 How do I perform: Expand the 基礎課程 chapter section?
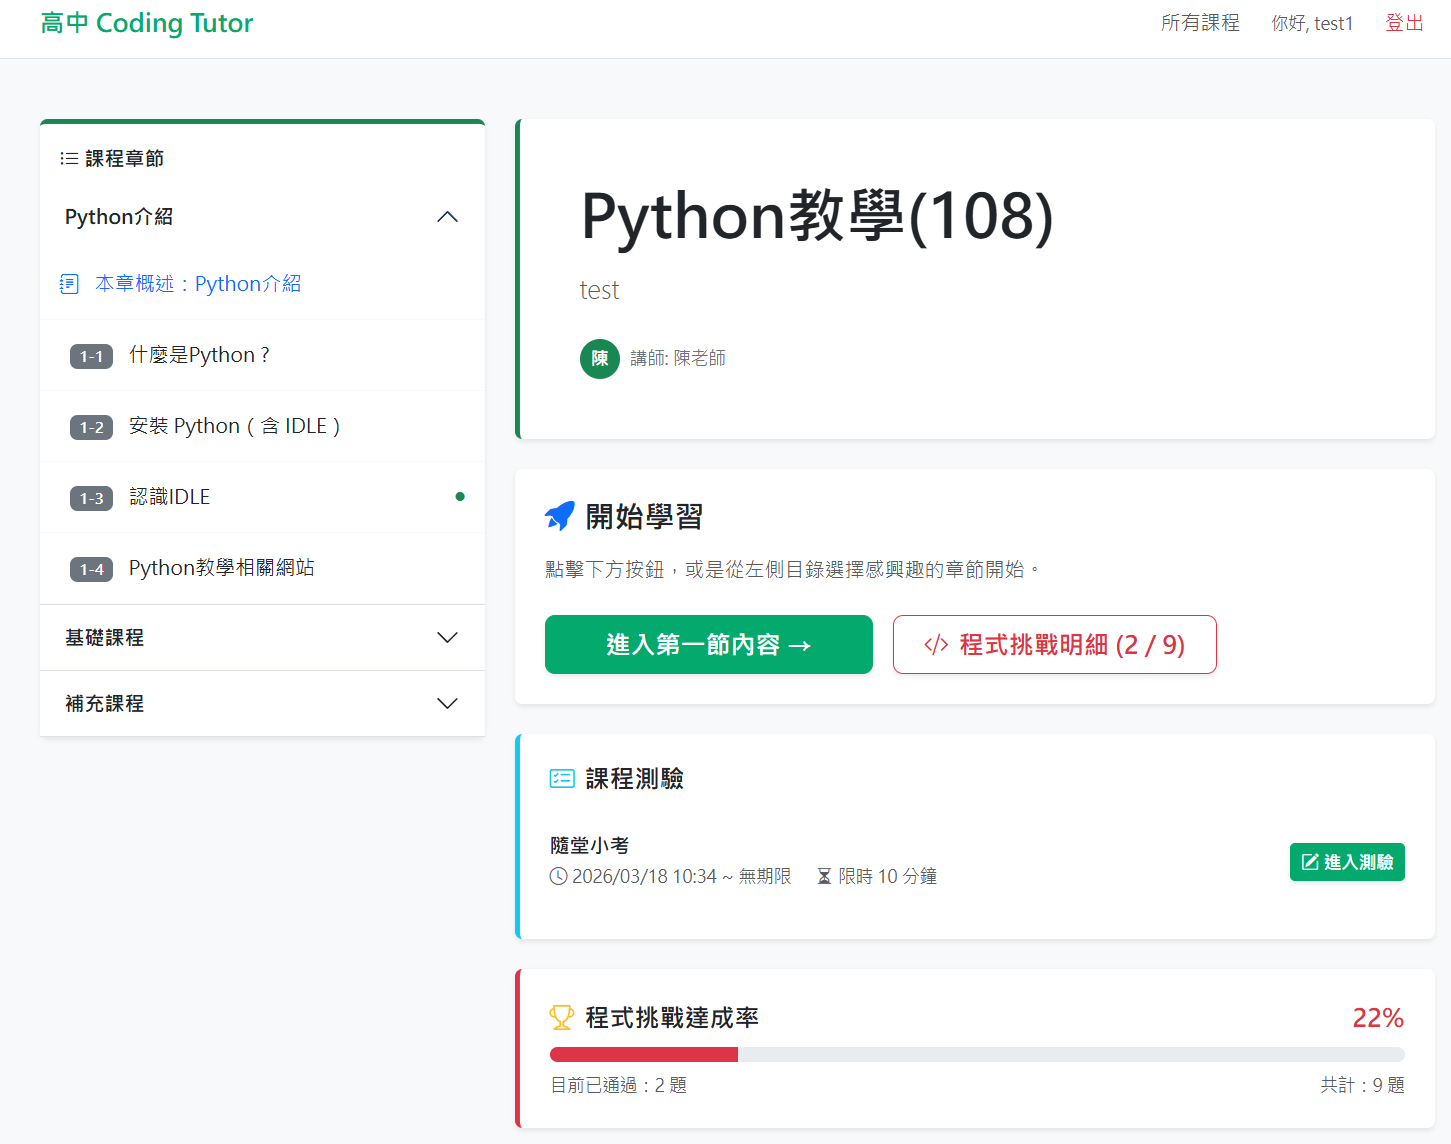click(x=447, y=638)
